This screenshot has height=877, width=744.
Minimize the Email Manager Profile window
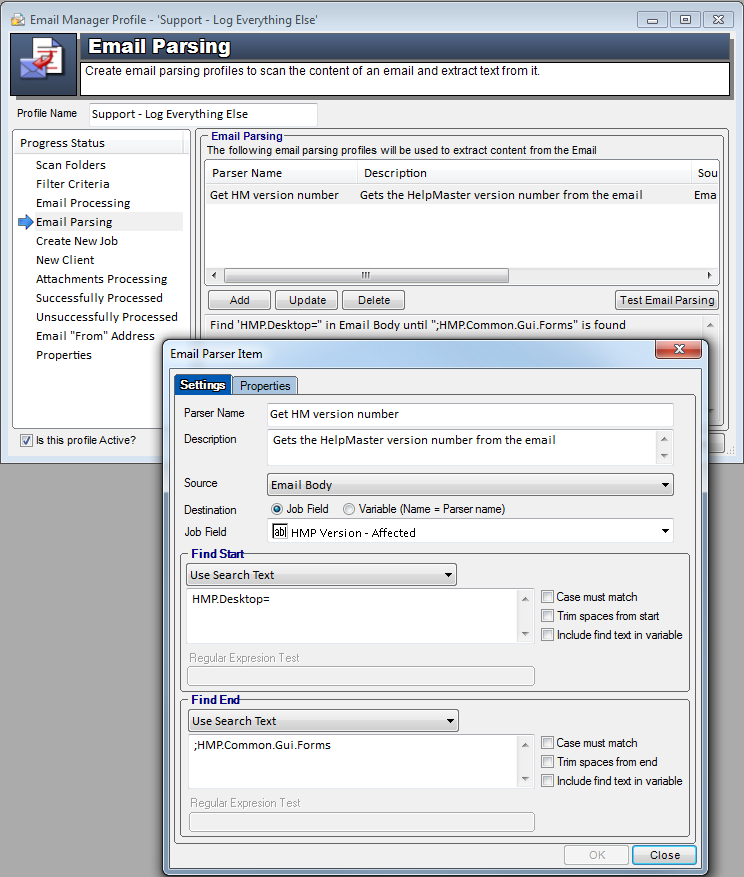[x=652, y=20]
